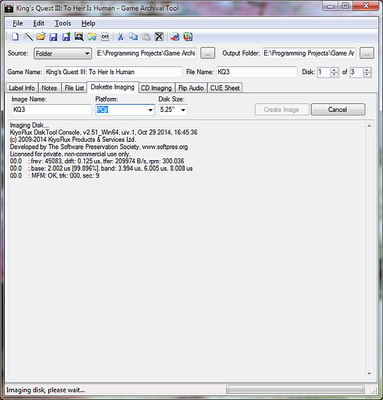
Task: Switch to the File List tab
Action: 74,88
